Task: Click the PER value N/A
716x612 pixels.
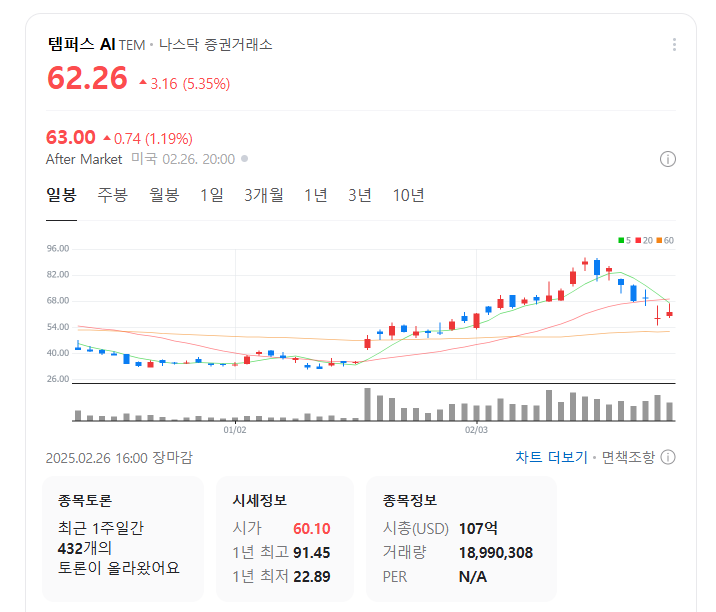Action: [x=473, y=577]
